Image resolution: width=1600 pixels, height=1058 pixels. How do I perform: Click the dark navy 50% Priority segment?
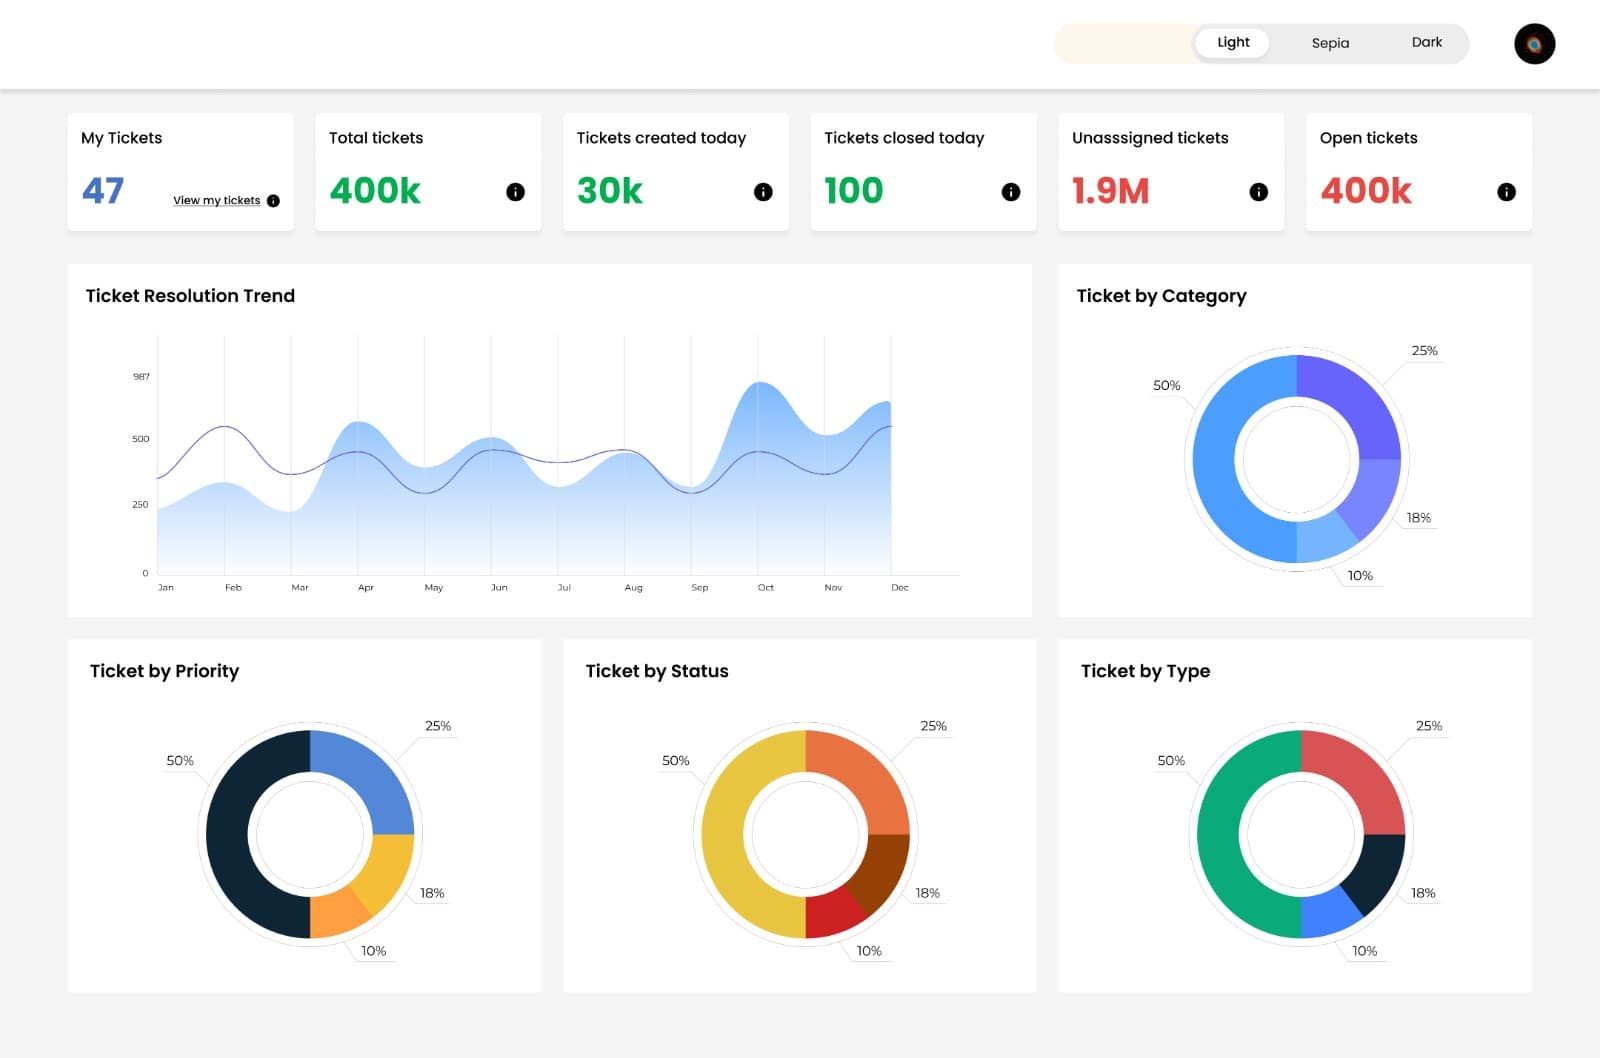pyautogui.click(x=227, y=834)
